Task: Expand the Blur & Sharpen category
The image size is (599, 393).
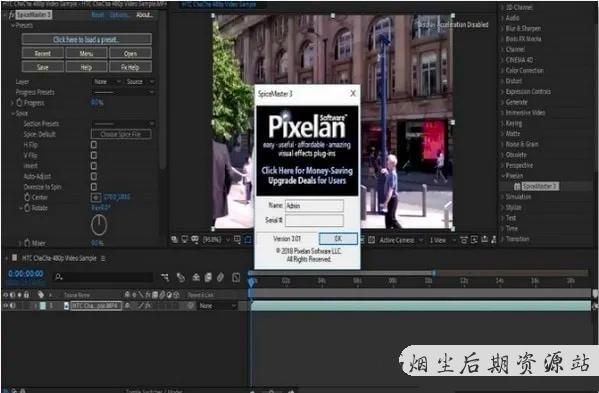Action: 503,28
